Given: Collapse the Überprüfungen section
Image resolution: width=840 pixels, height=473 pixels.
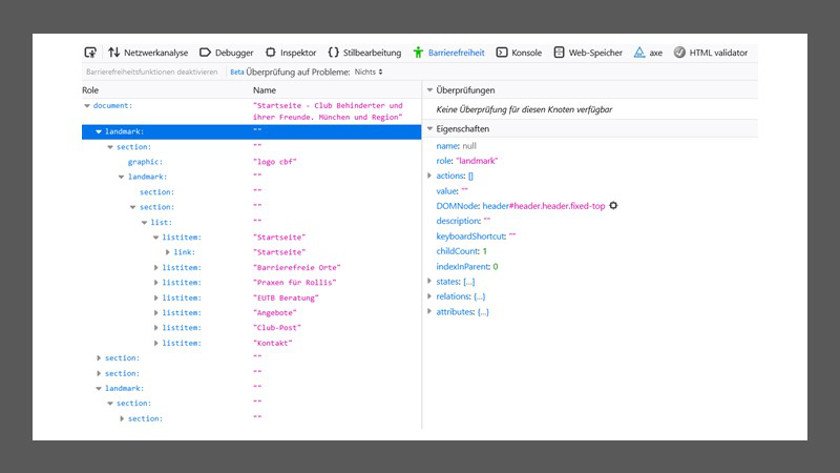Looking at the screenshot, I should [430, 90].
